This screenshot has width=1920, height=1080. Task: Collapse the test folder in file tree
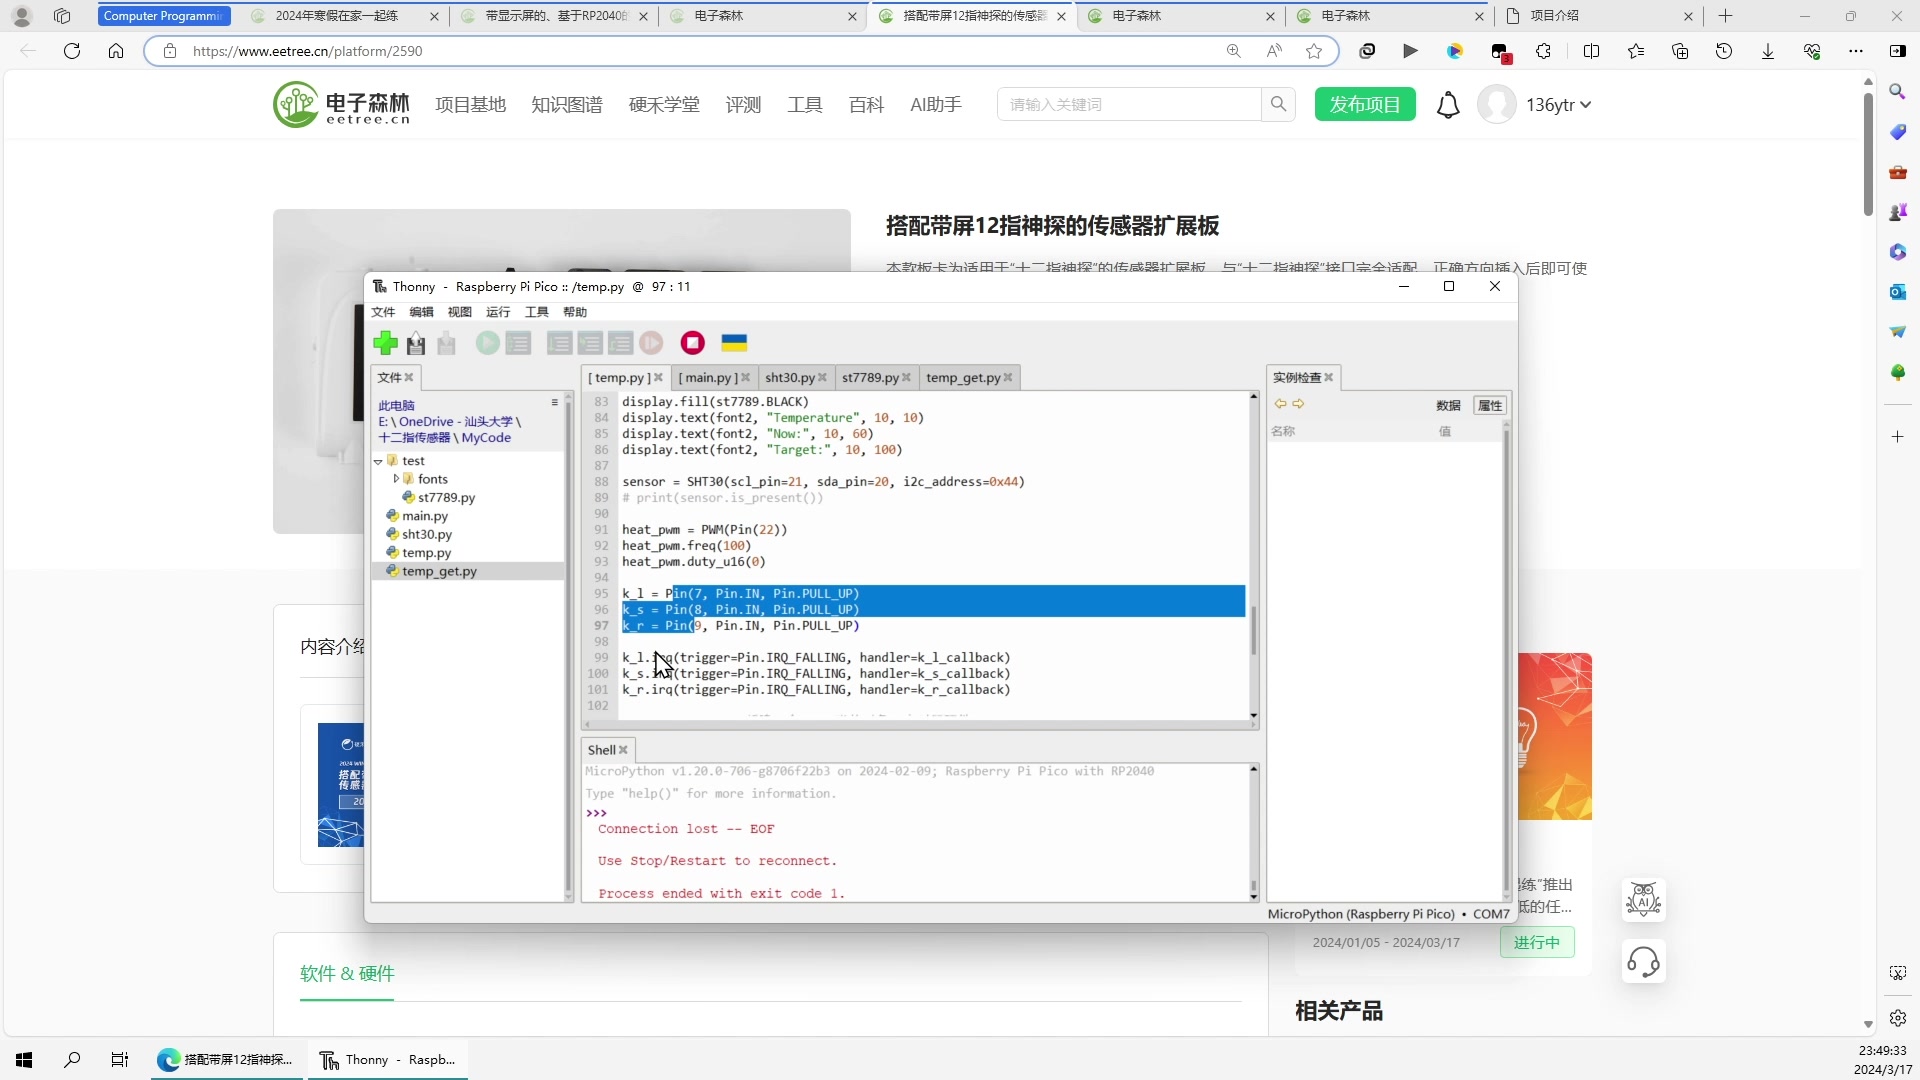point(379,461)
